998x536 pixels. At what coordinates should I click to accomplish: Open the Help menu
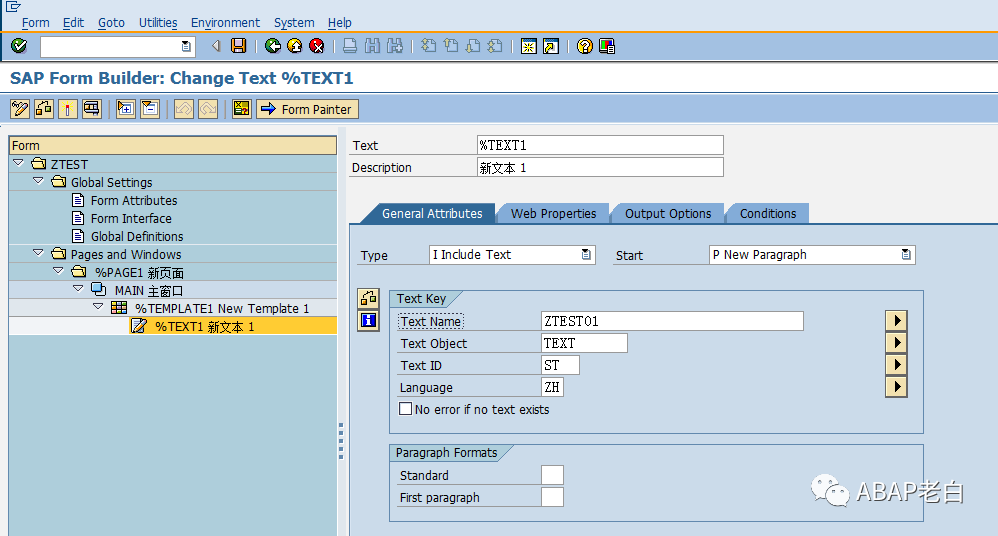(340, 22)
